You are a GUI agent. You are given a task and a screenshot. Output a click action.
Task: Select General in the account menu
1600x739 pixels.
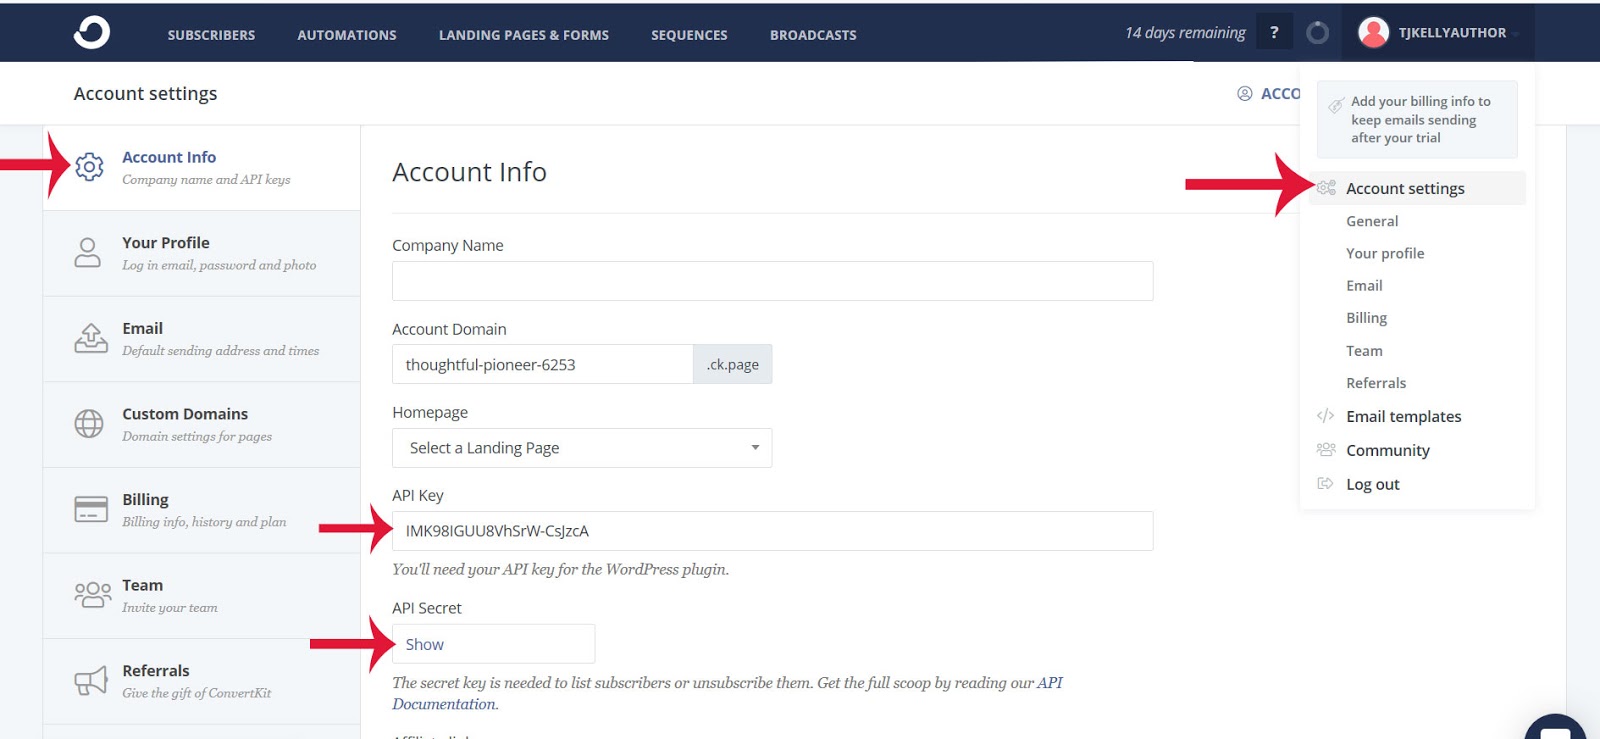click(x=1372, y=221)
